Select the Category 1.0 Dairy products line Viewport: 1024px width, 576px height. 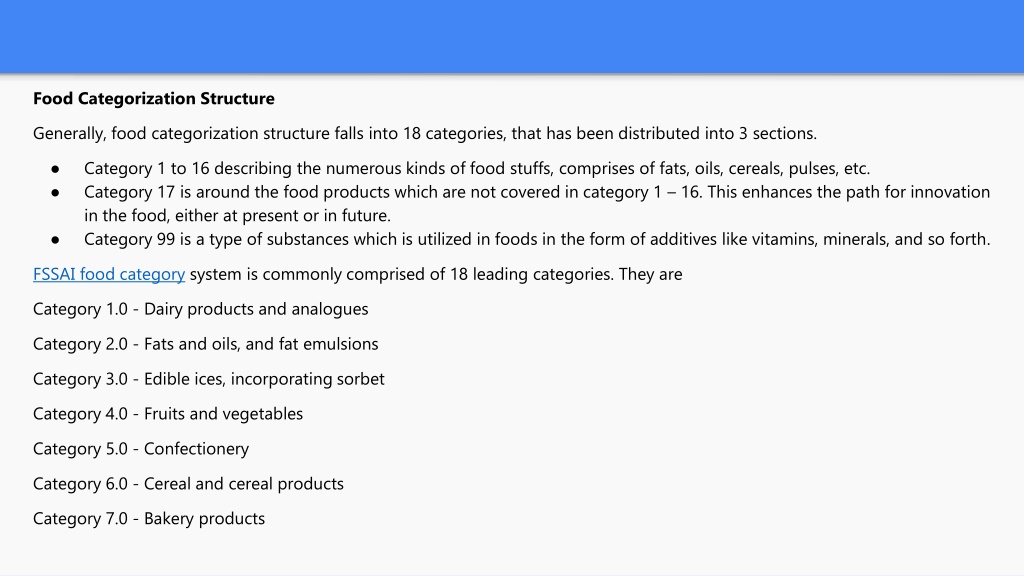coord(200,309)
